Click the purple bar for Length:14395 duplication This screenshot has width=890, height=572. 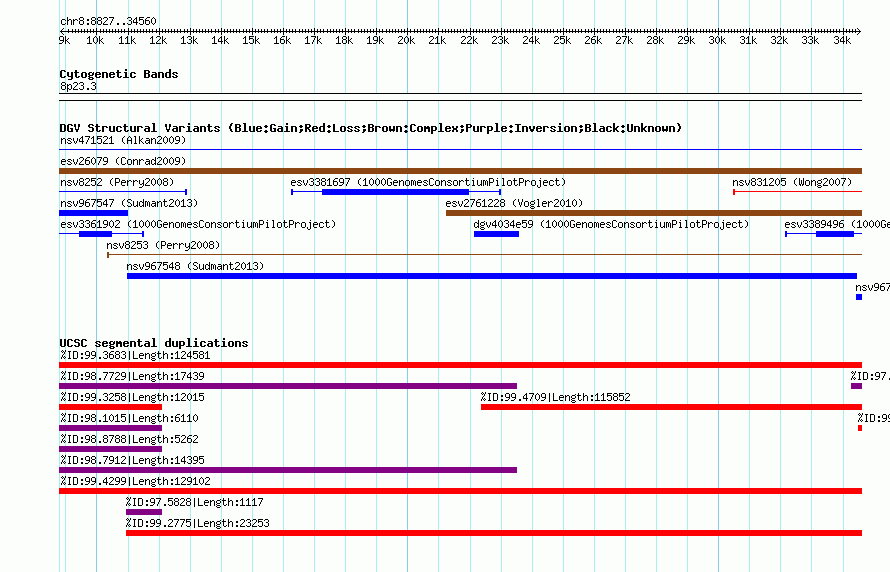pyautogui.click(x=288, y=470)
